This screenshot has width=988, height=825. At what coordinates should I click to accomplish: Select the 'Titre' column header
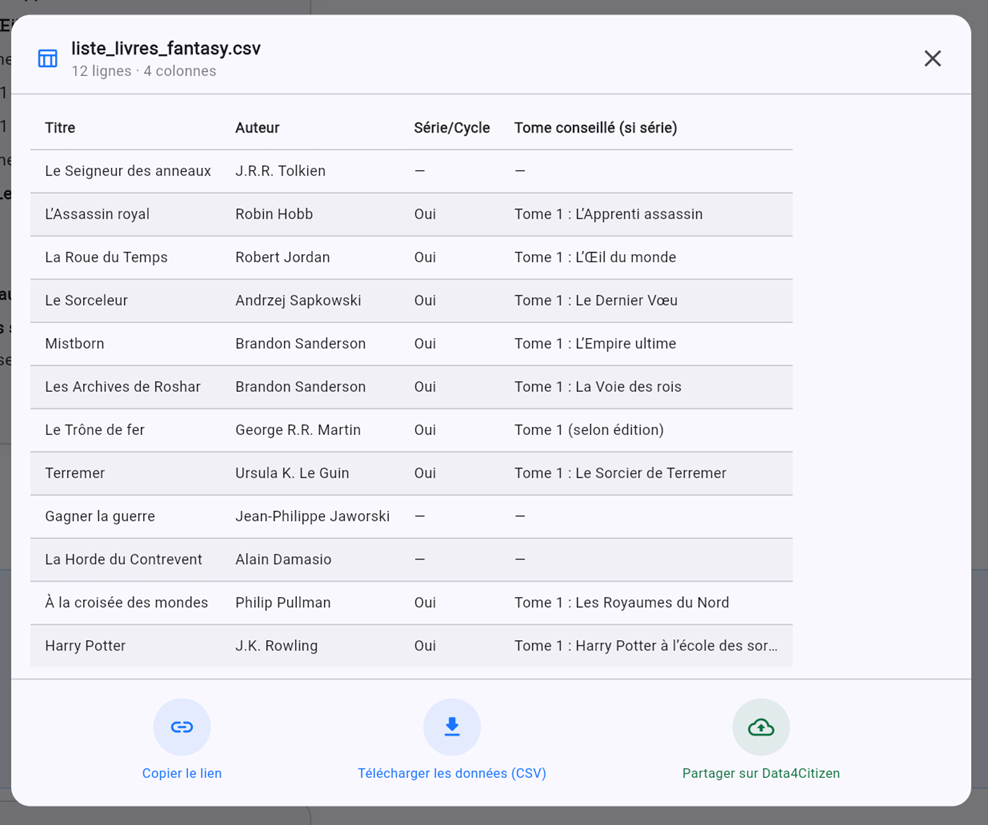[x=60, y=128]
